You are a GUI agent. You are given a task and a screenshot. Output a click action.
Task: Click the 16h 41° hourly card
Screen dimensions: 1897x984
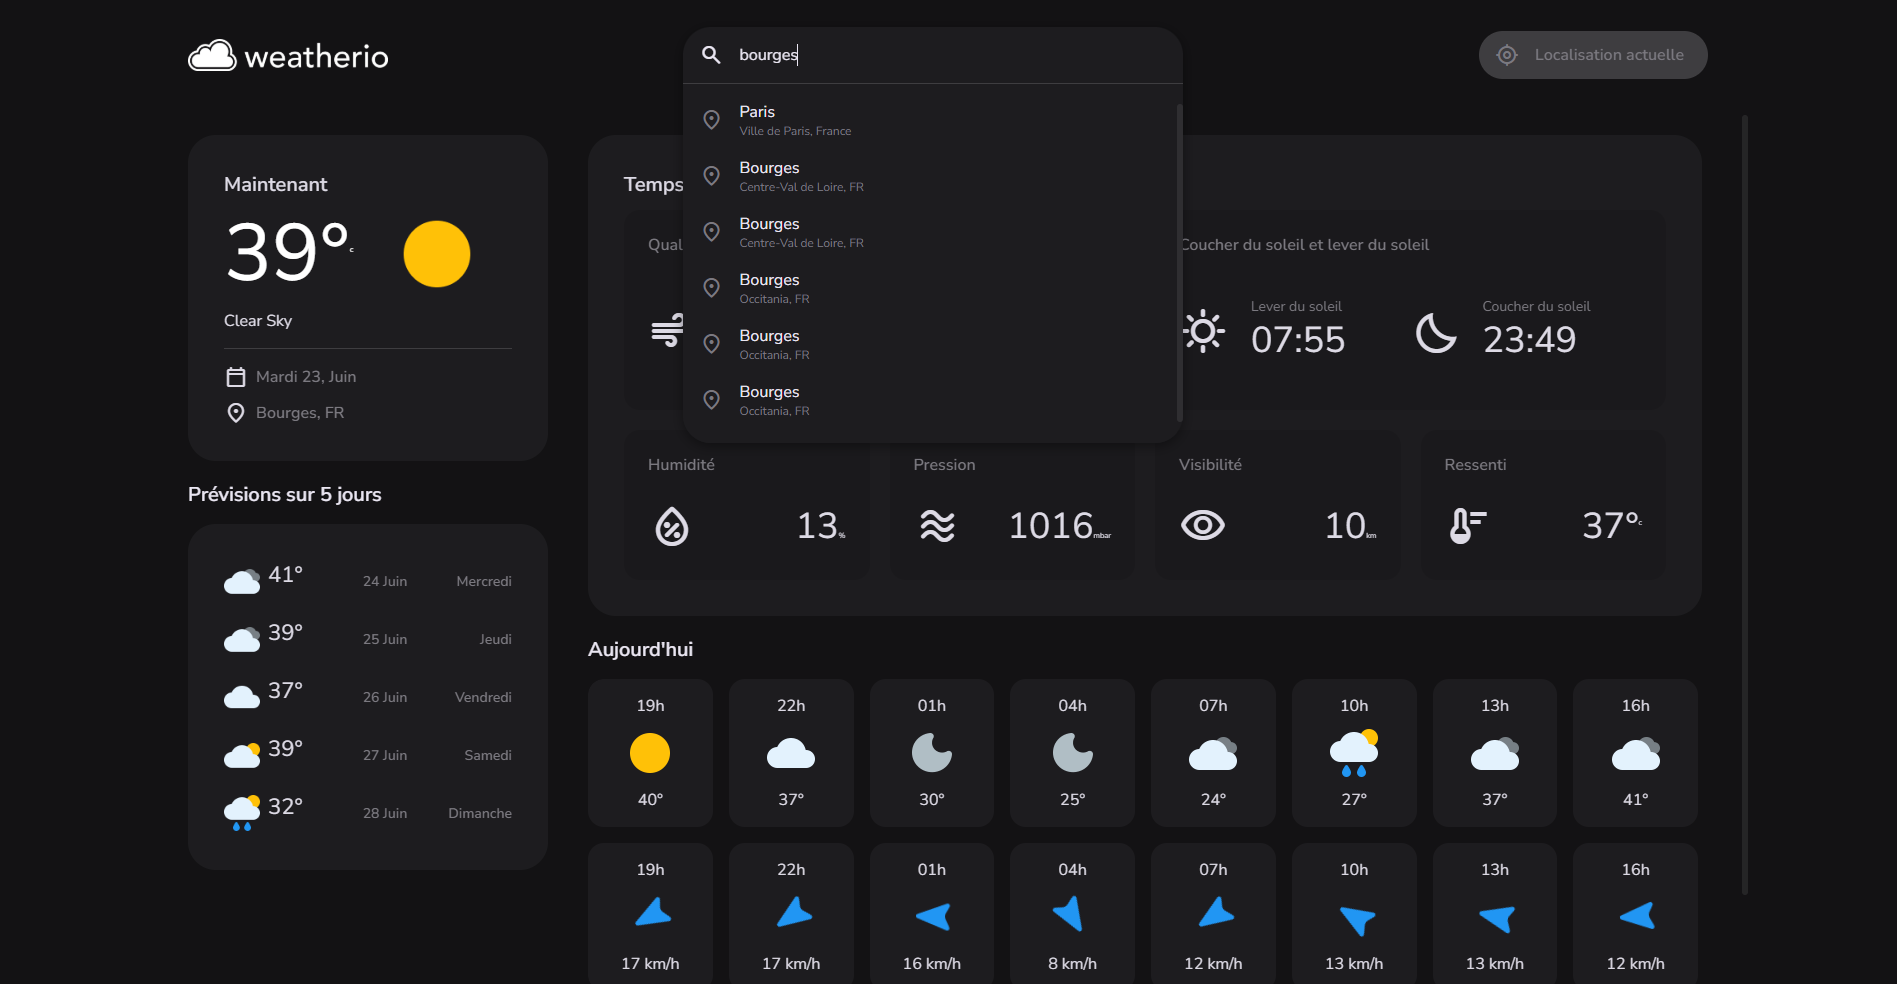pyautogui.click(x=1636, y=753)
